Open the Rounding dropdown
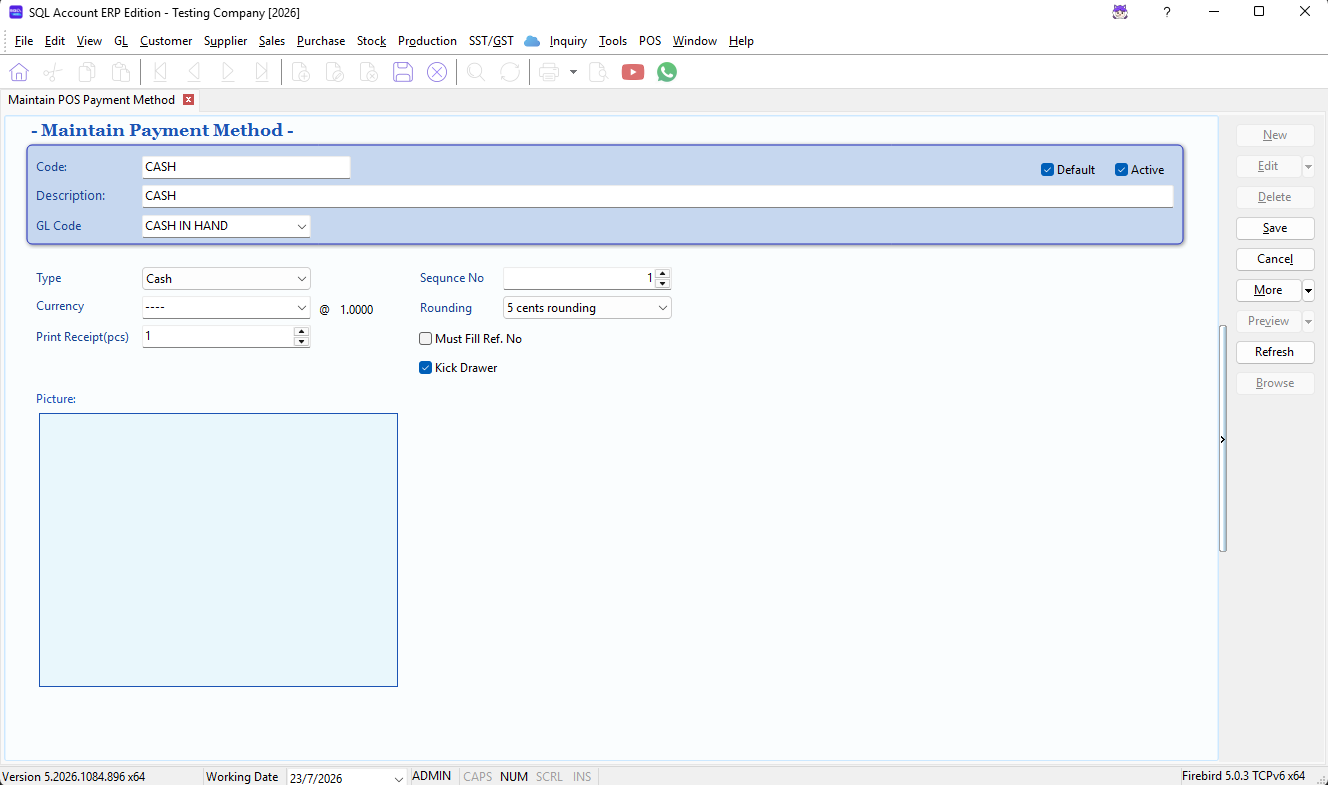 pyautogui.click(x=663, y=308)
